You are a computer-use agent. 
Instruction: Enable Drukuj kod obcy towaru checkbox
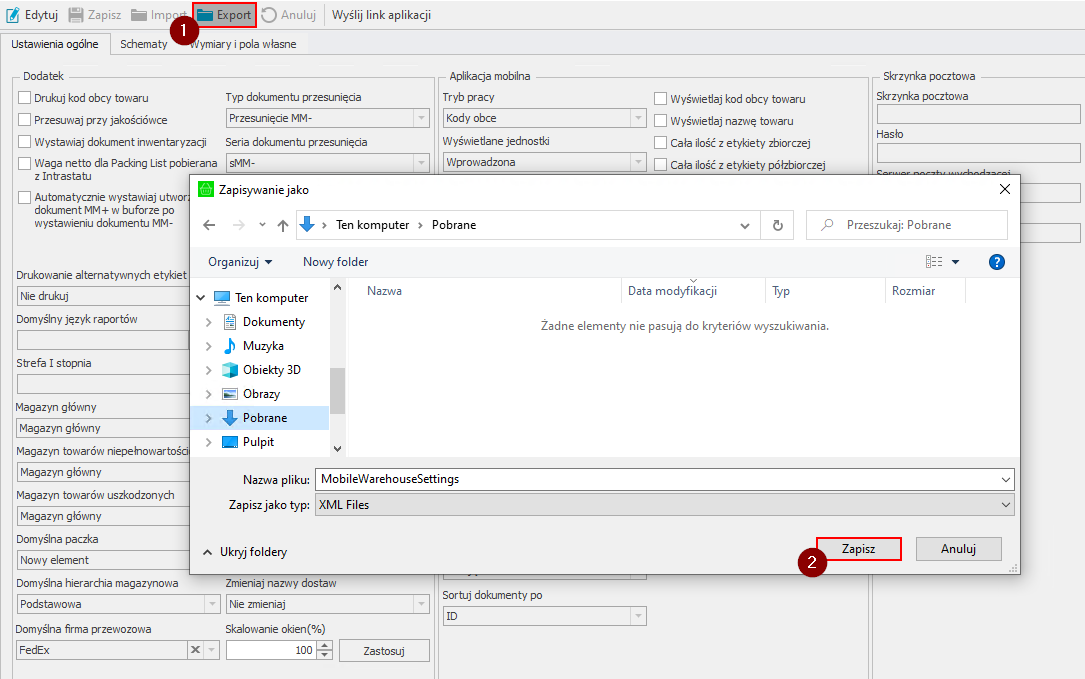25,98
